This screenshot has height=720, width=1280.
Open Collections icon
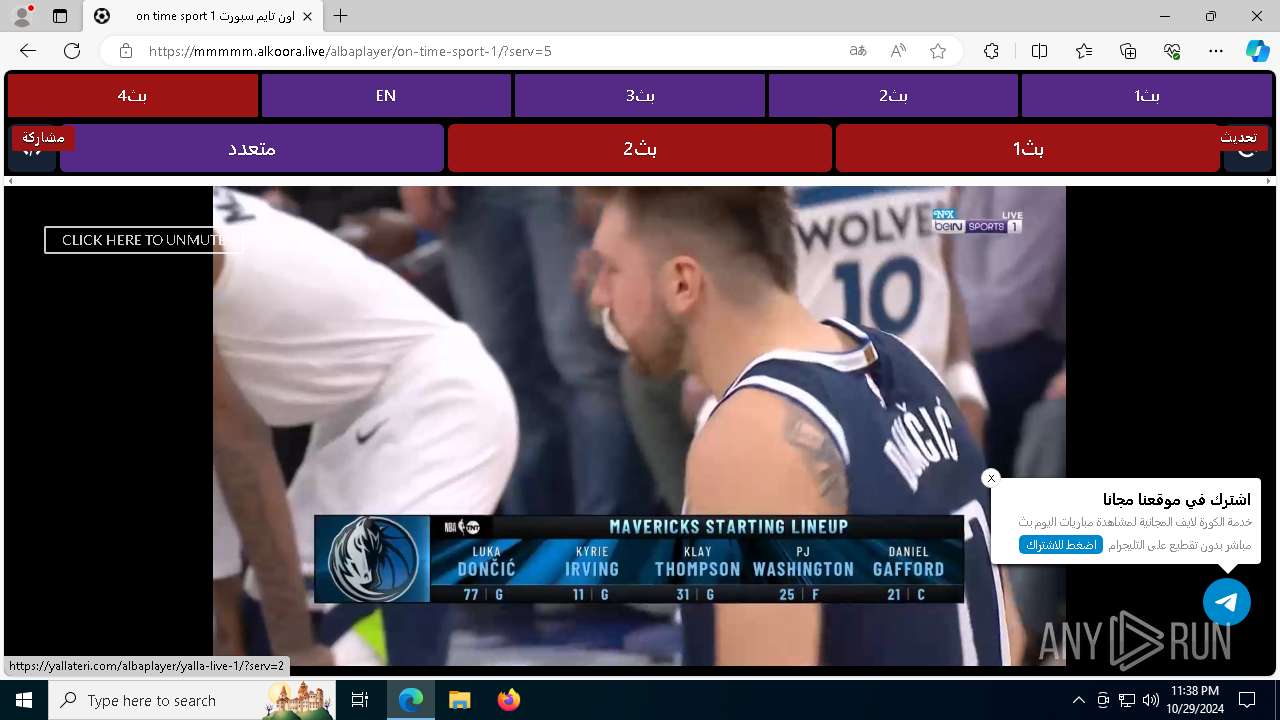click(1128, 51)
